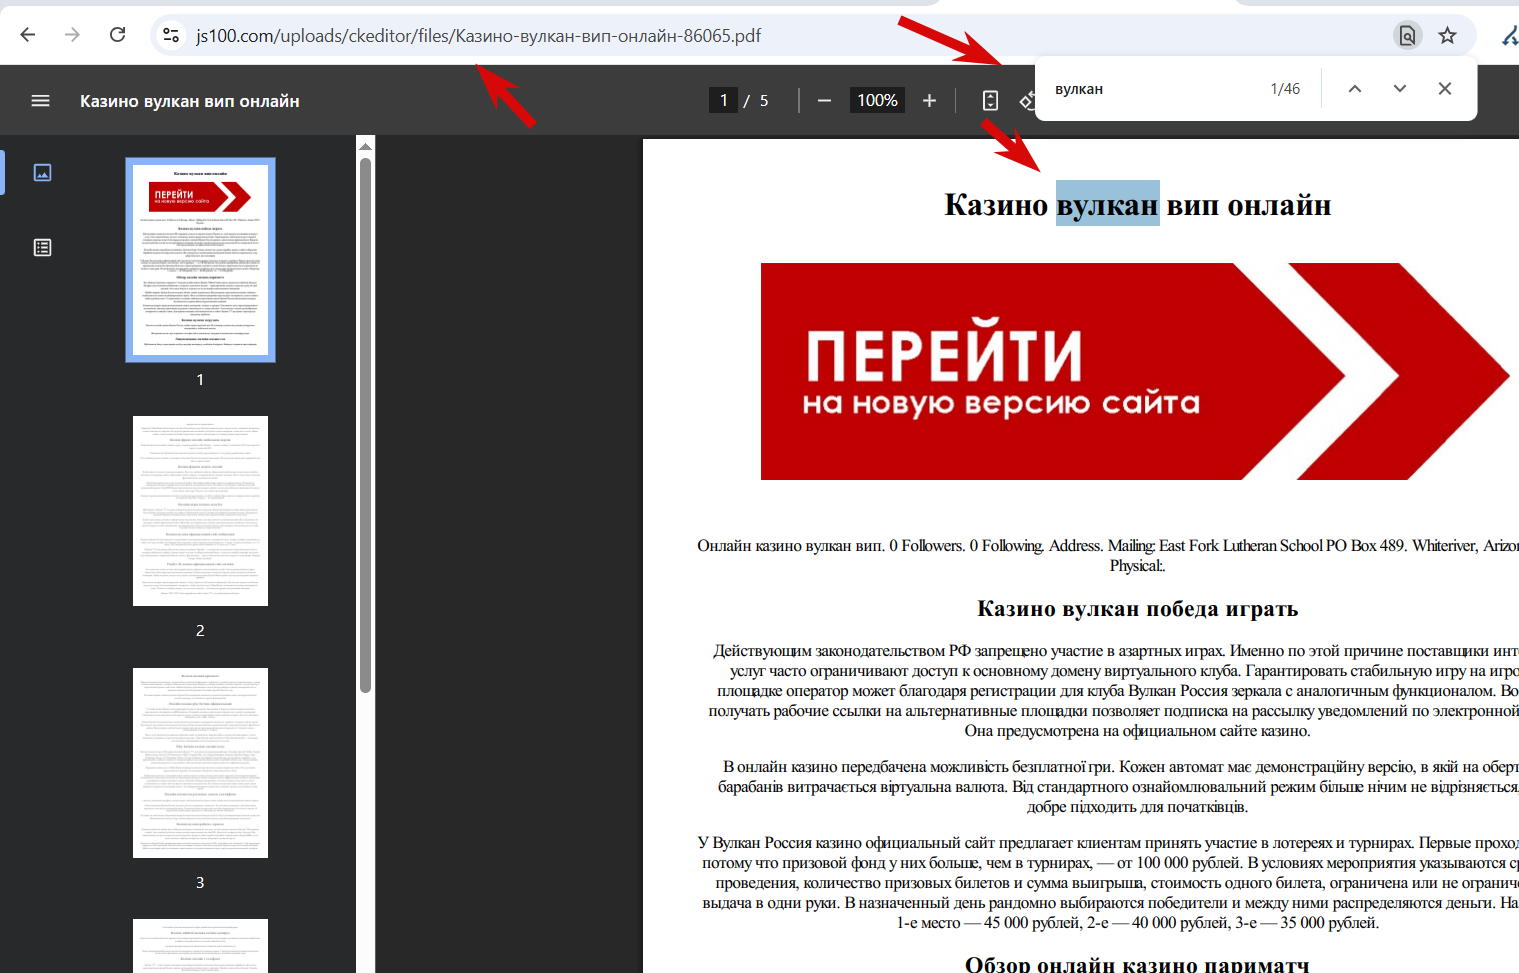Toggle the PDF sidebar hamburger menu
This screenshot has height=973, width=1519.
tap(41, 101)
